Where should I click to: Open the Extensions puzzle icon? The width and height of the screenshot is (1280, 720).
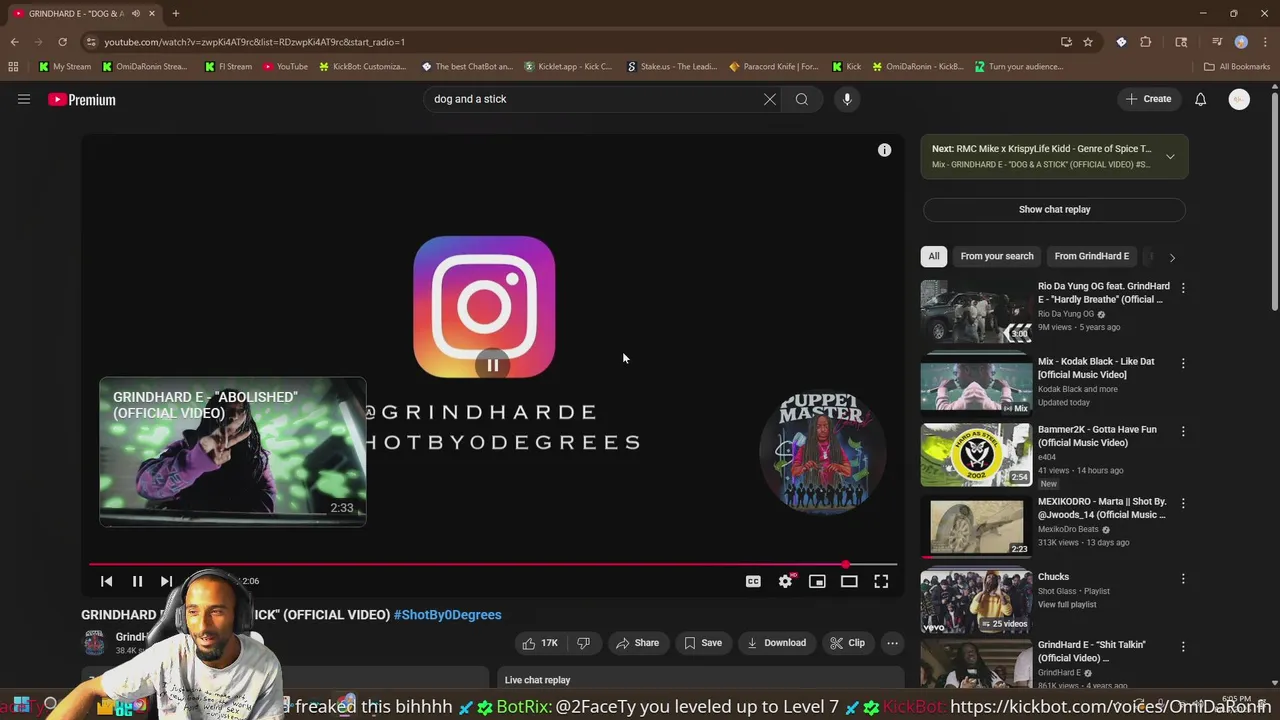click(x=1146, y=42)
